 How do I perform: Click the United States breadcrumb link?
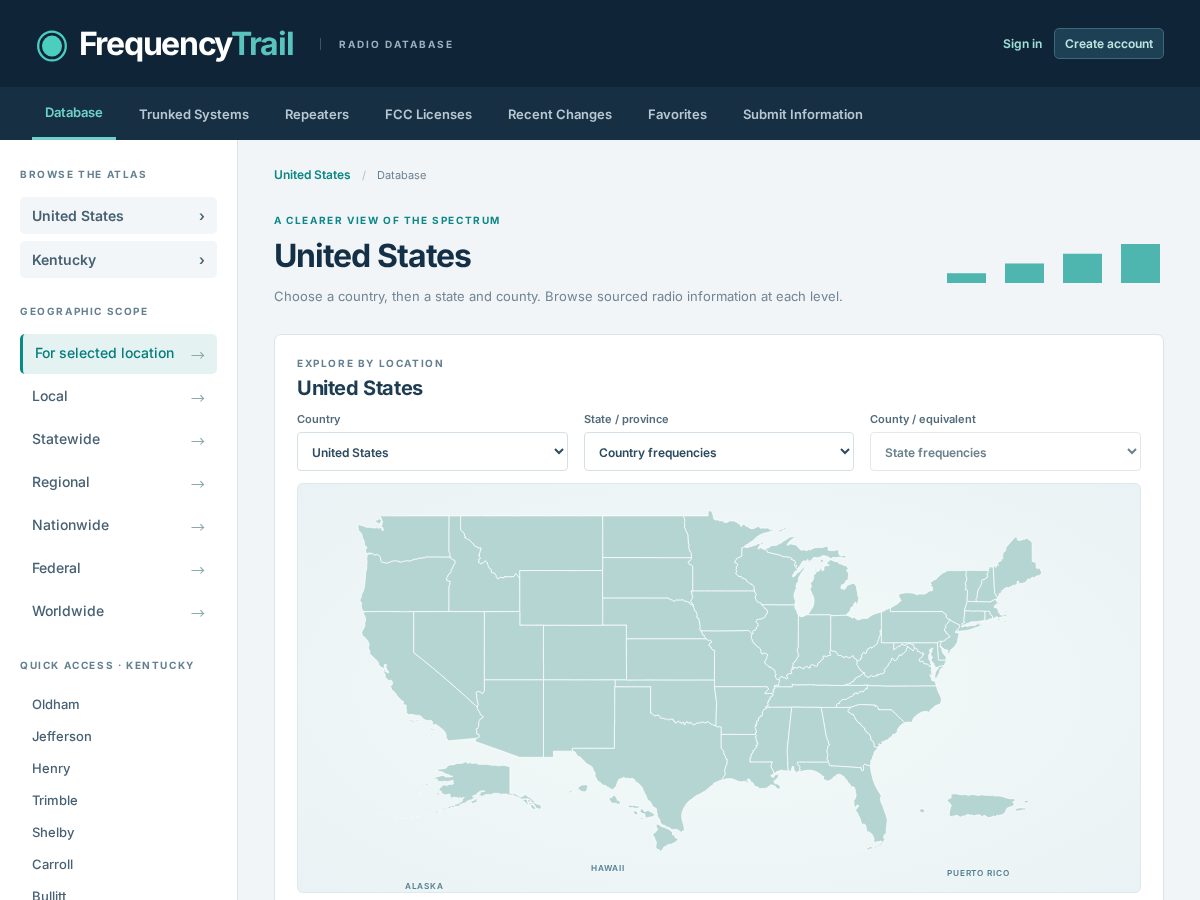coord(312,175)
